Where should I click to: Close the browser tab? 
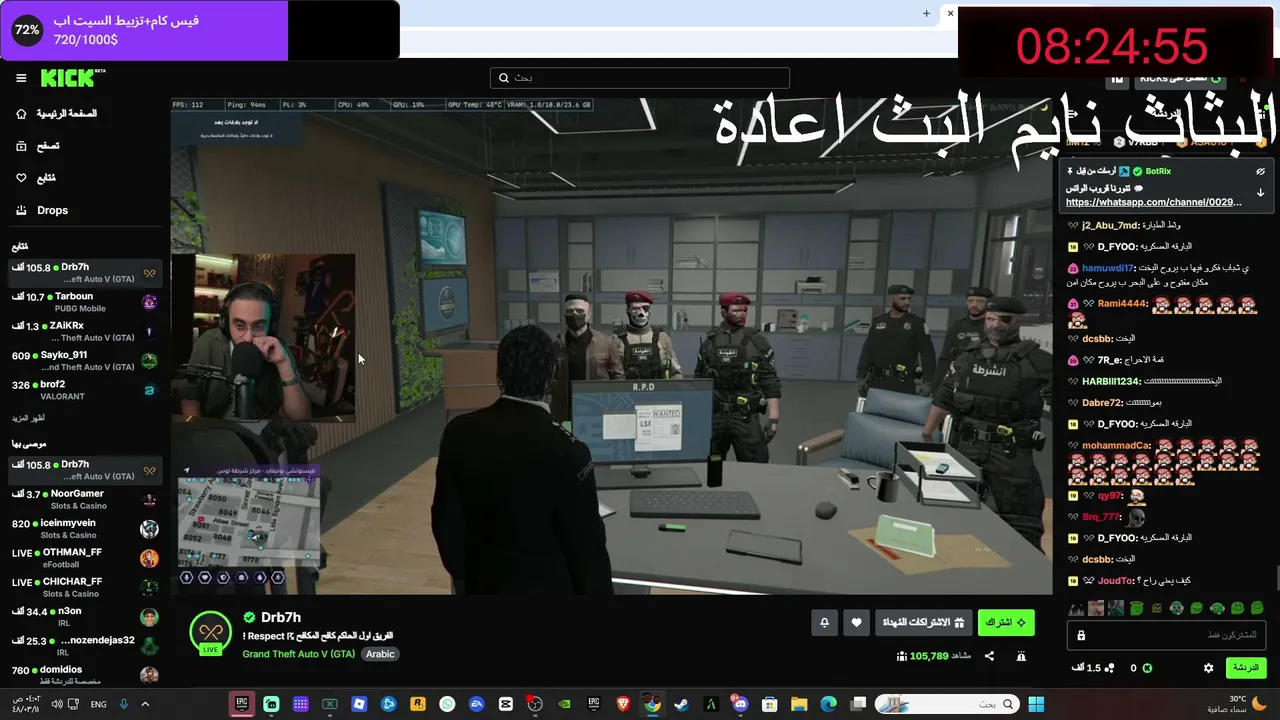point(950,13)
